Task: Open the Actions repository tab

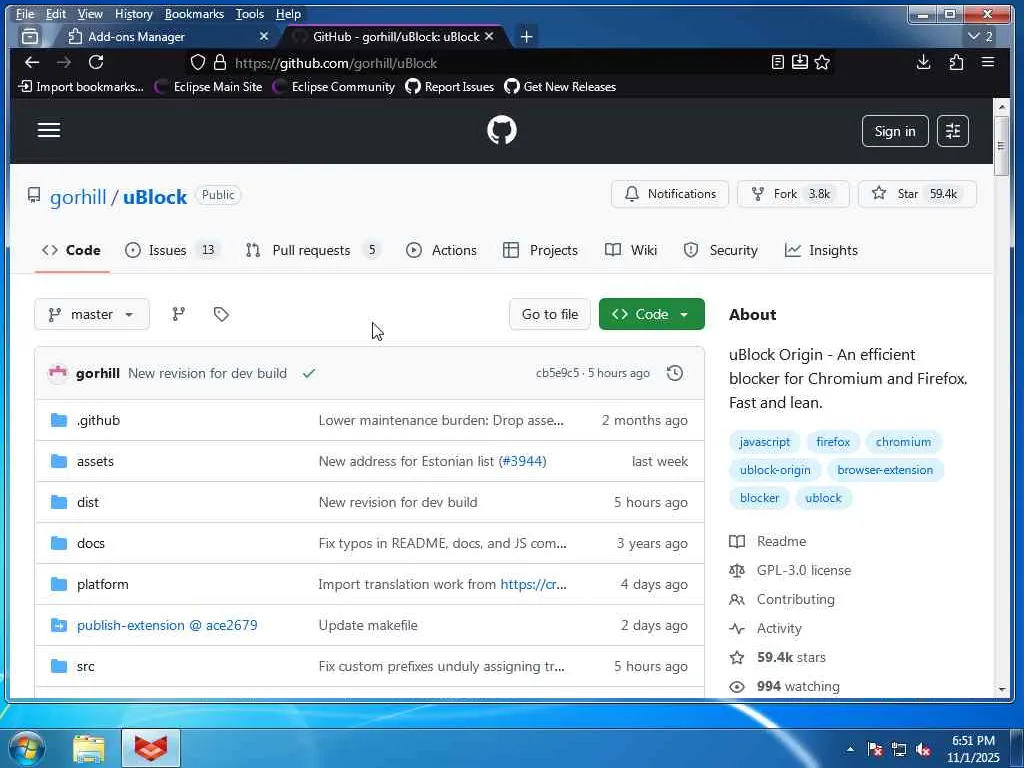Action: tap(441, 250)
